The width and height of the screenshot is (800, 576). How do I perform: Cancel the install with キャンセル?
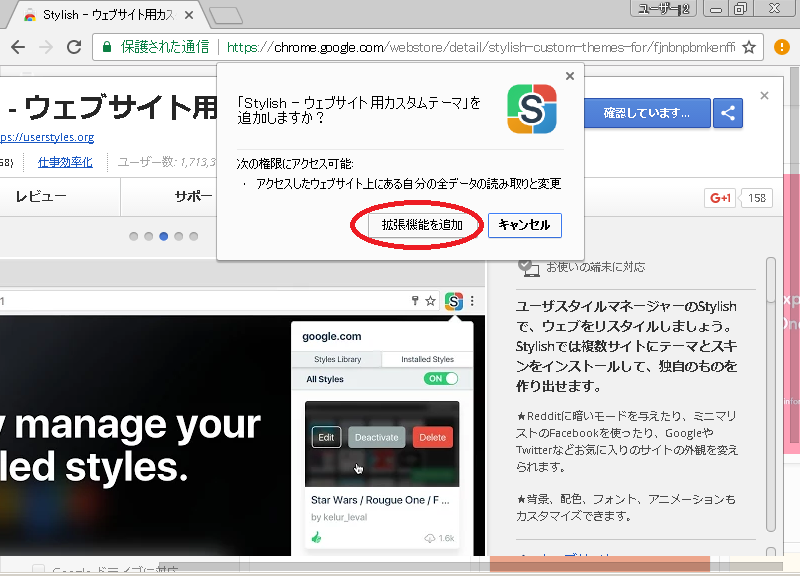point(524,225)
